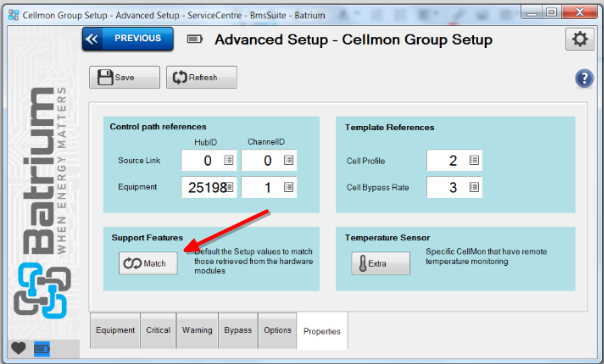The image size is (604, 364).
Task: Click the heart icon in the sidebar
Action: click(18, 348)
